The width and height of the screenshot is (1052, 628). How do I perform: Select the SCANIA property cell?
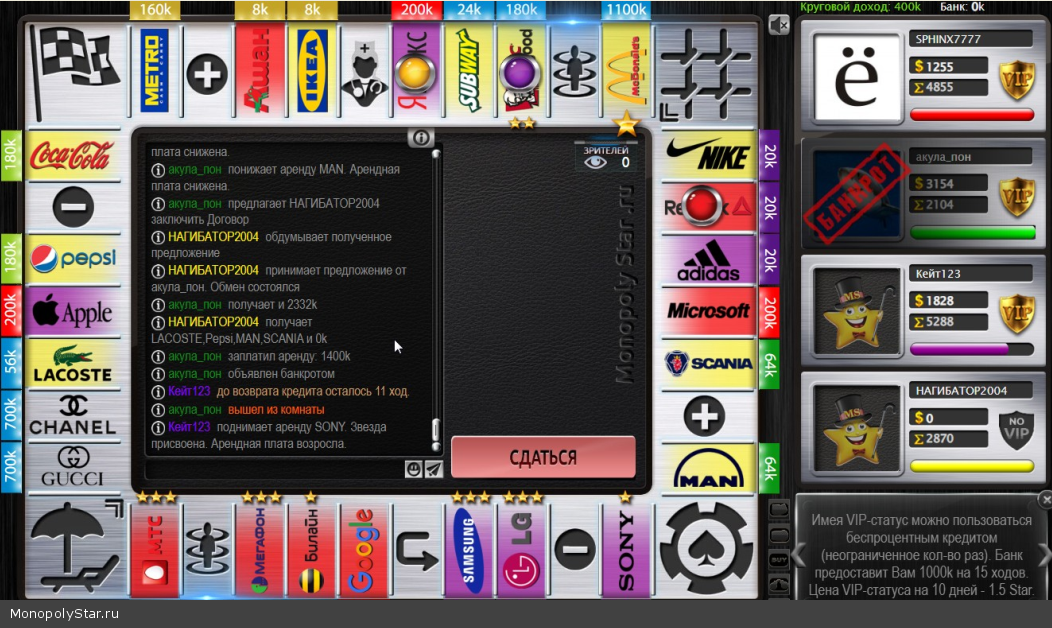[x=708, y=364]
